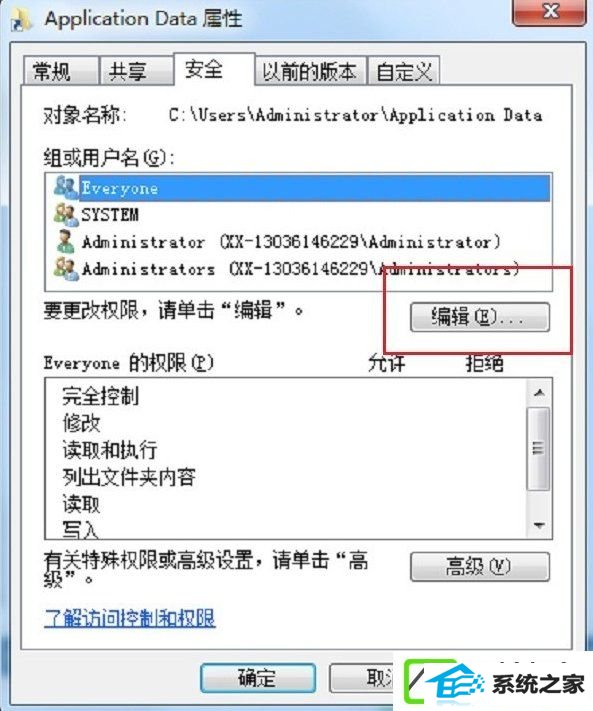Confirm with the 确定 button
This screenshot has width=593, height=711.
coord(258,678)
